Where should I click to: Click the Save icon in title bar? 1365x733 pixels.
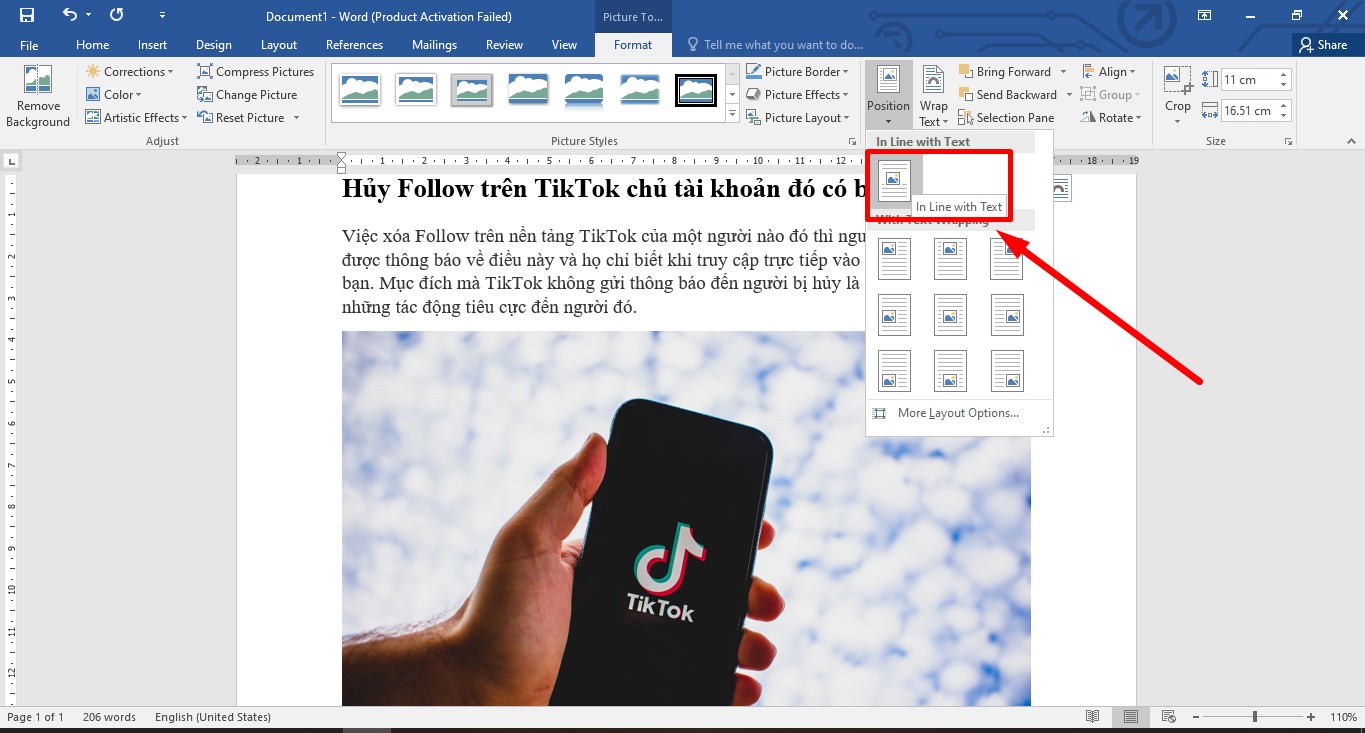click(x=26, y=15)
